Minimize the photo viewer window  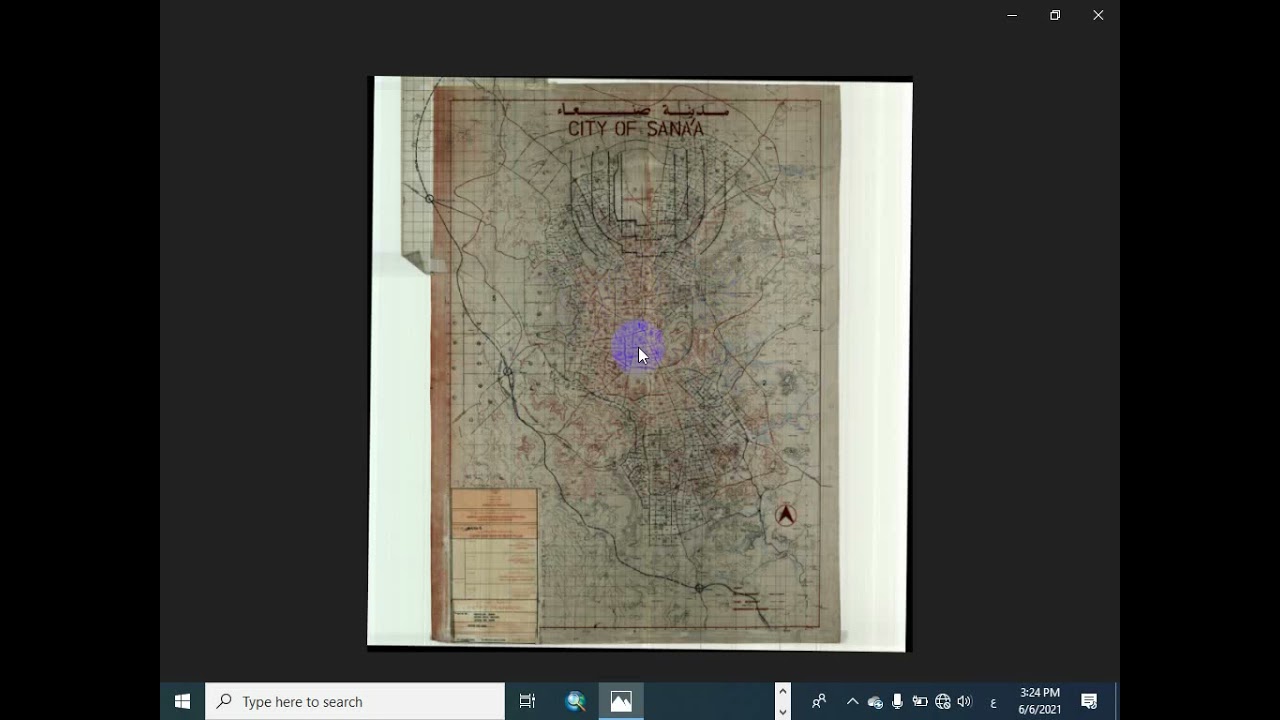(x=1012, y=15)
